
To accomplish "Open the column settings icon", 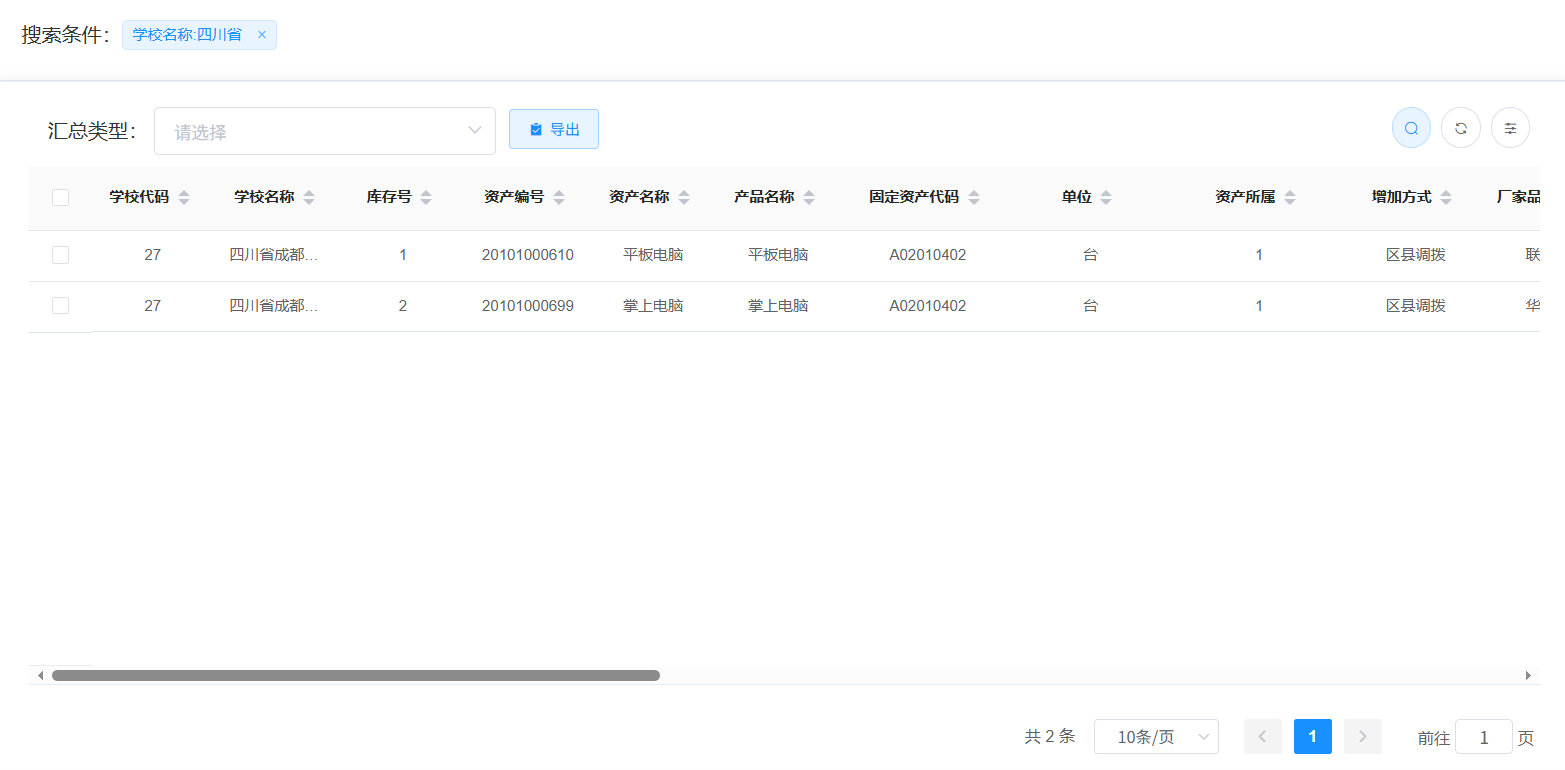I will (1510, 128).
